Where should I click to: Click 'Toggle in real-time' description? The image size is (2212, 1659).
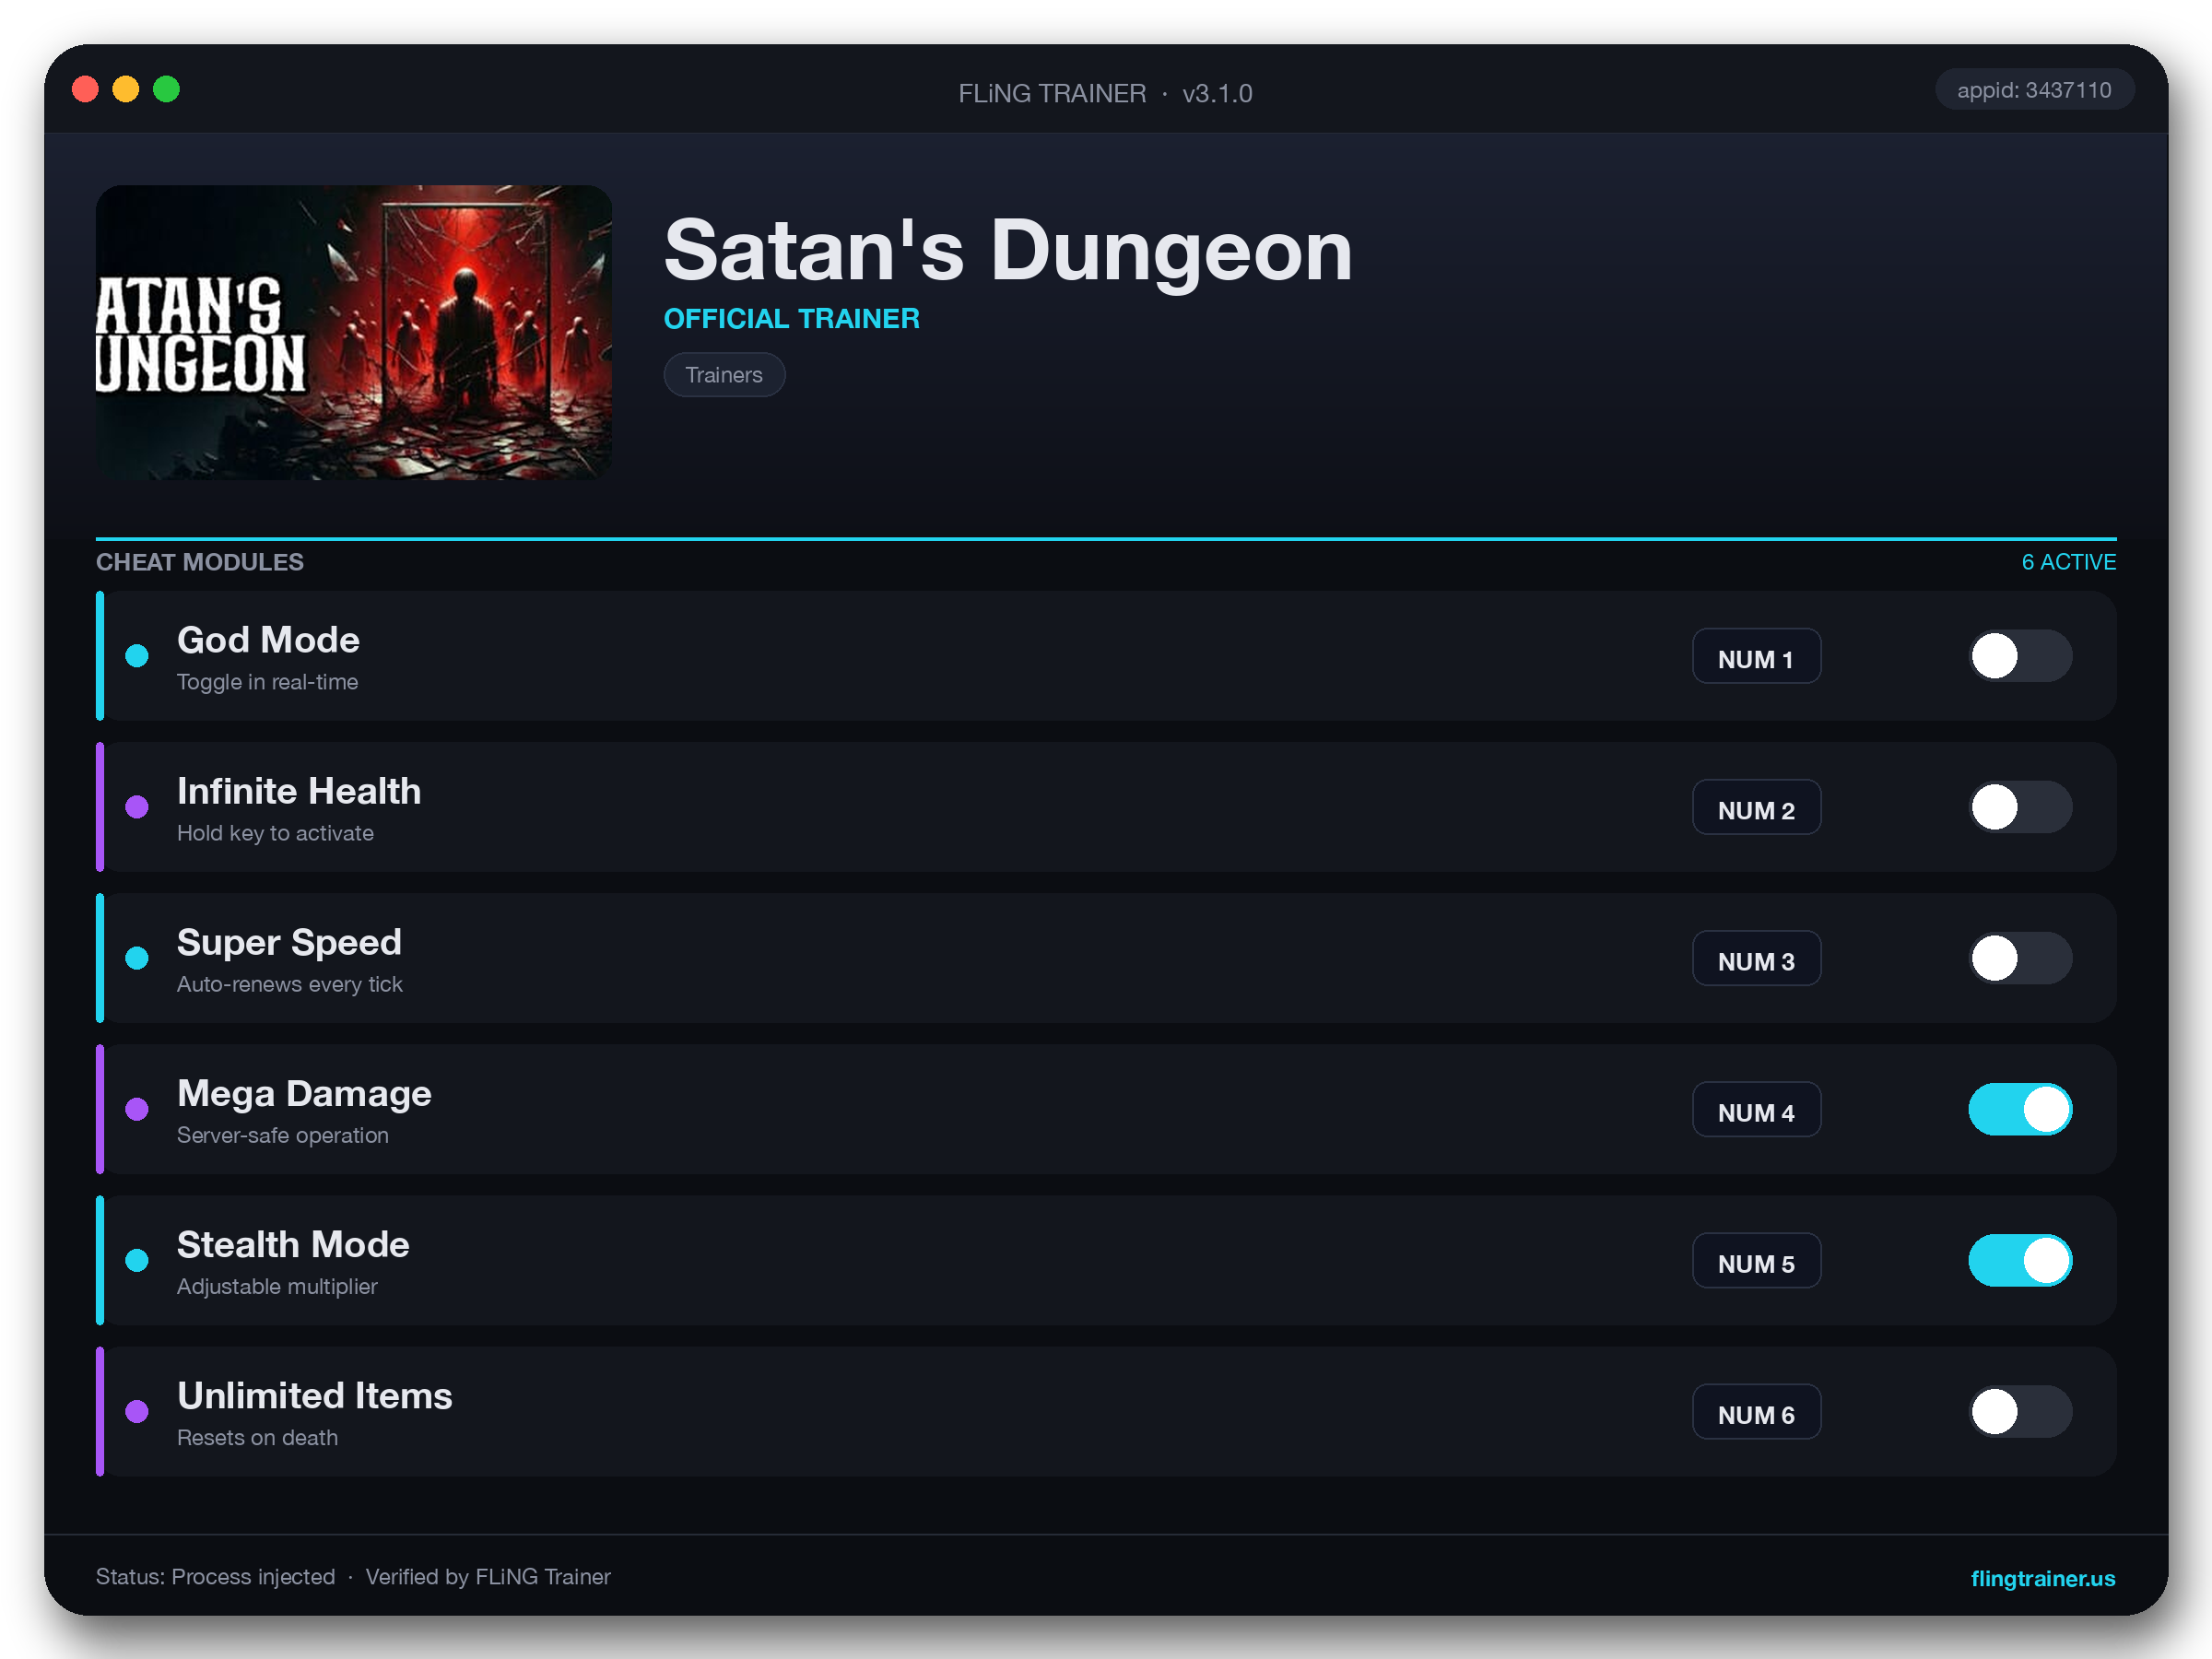pos(268,682)
